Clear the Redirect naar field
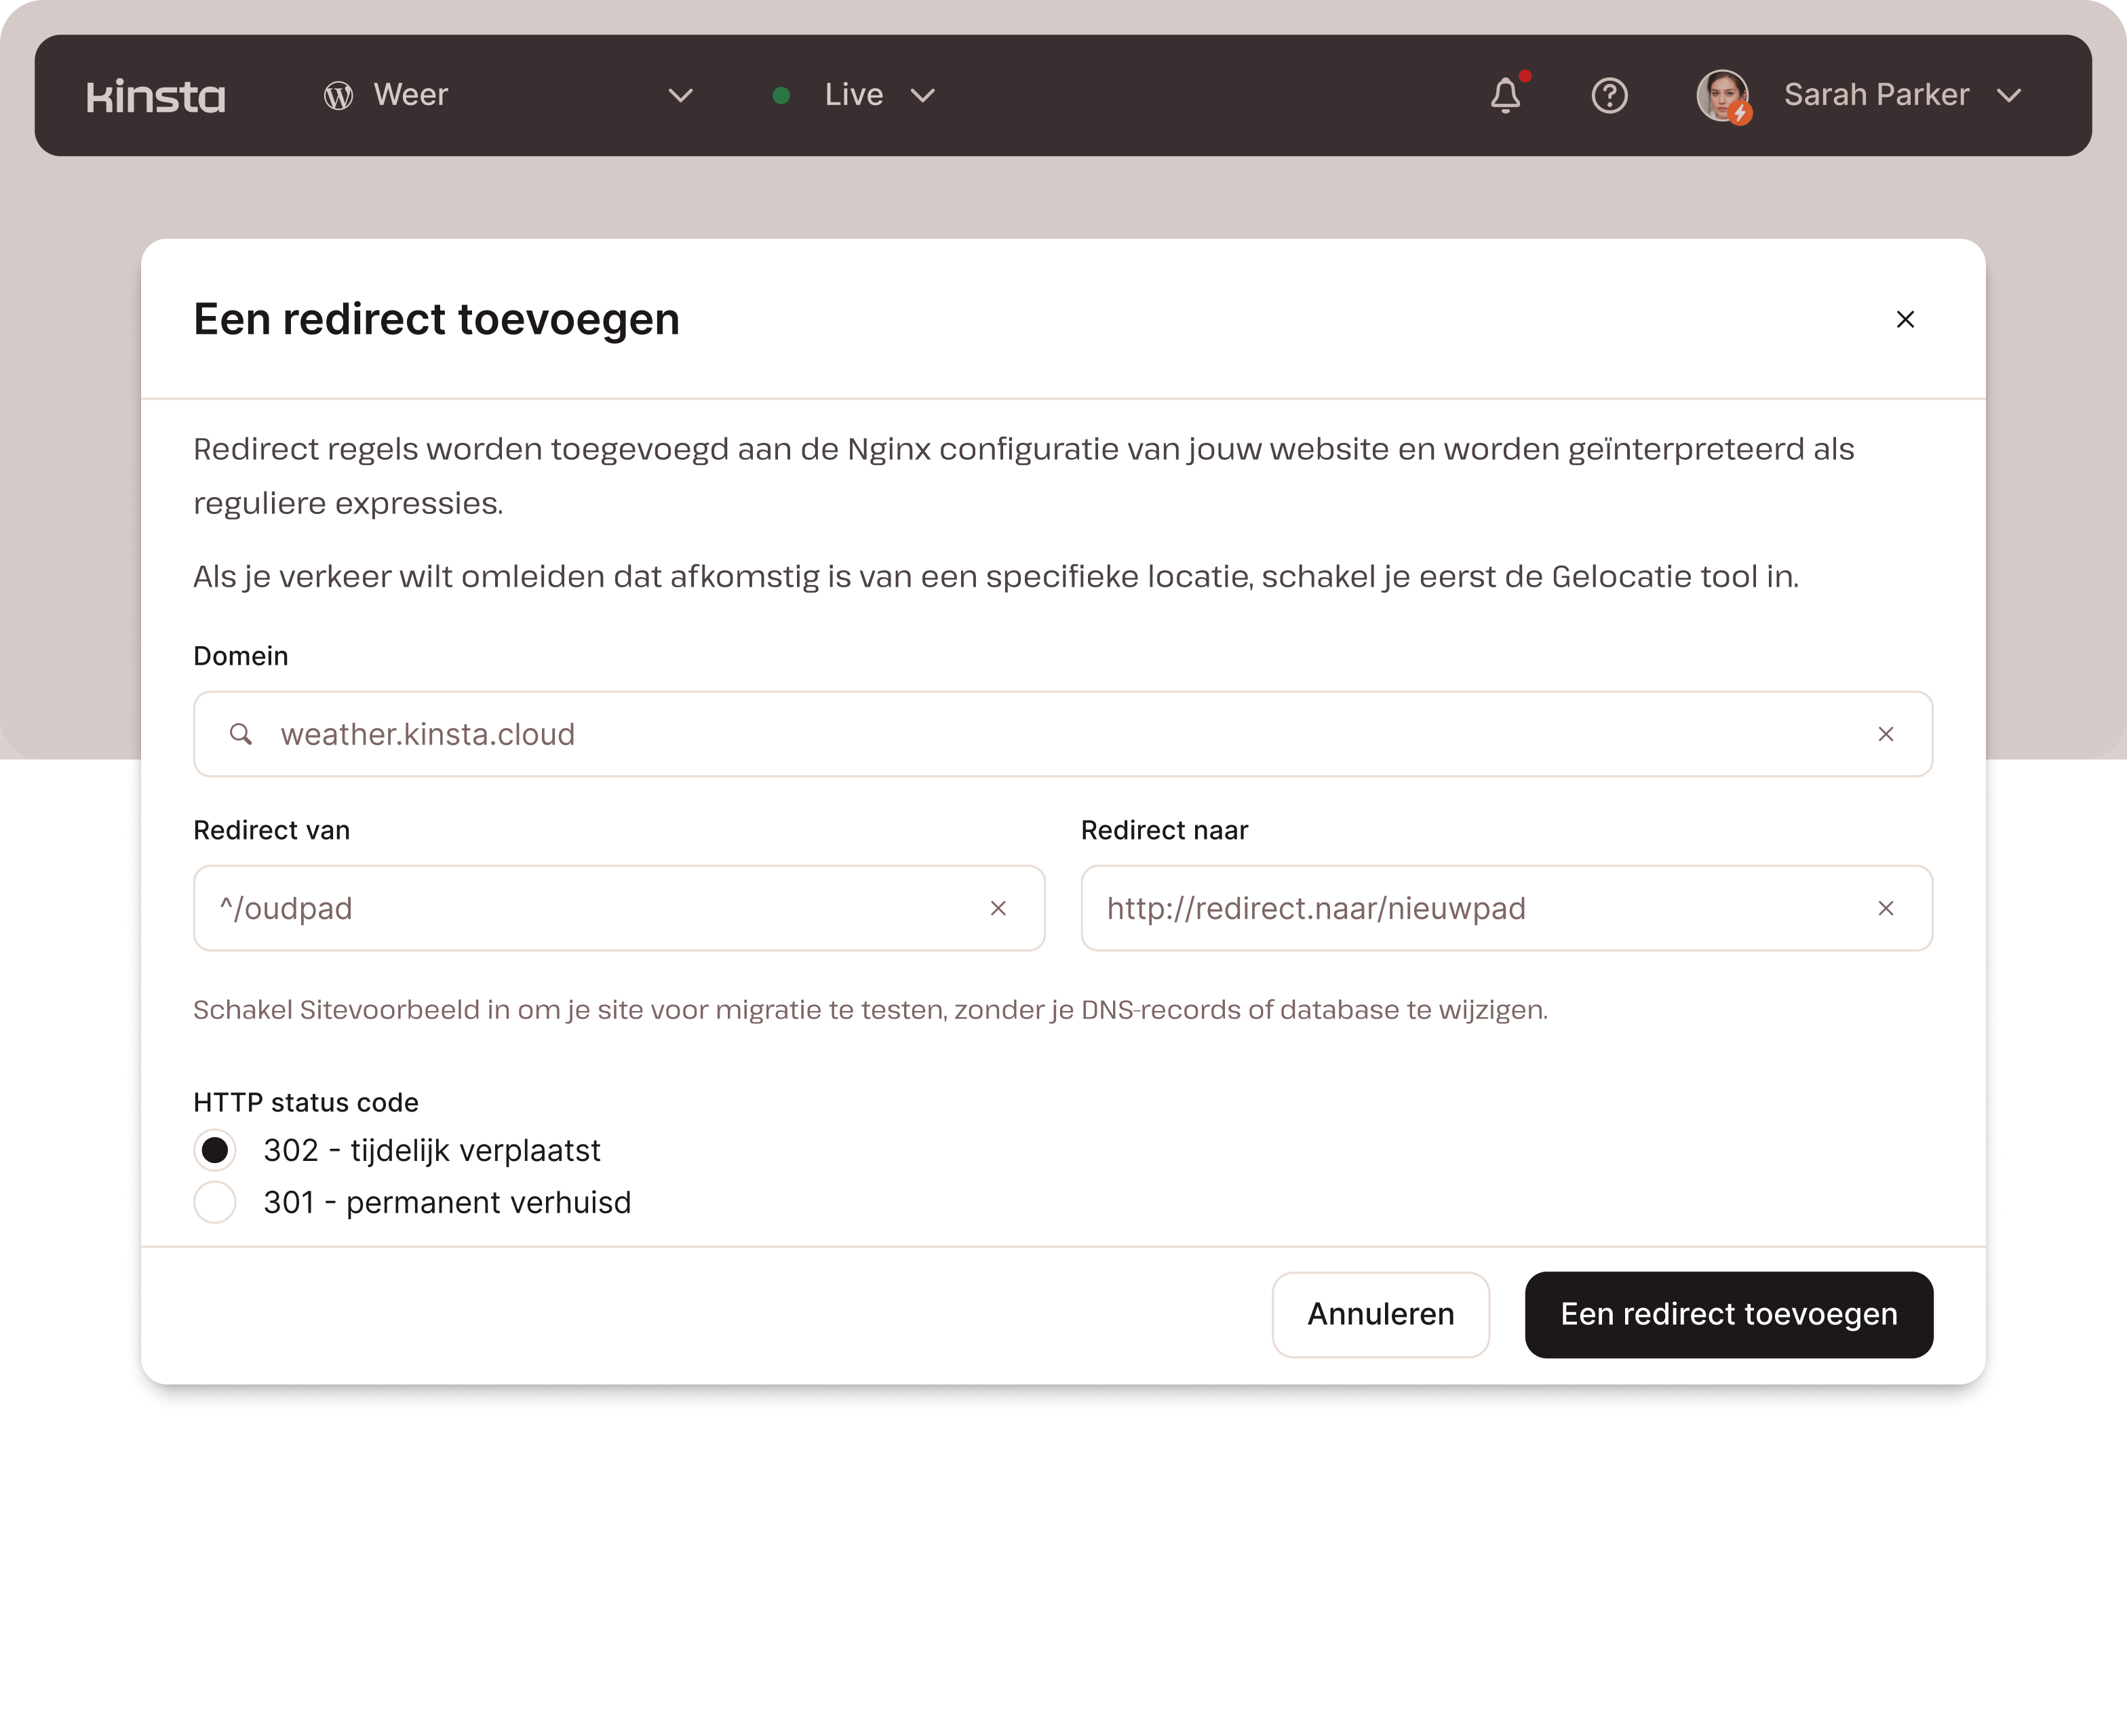Viewport: 2127px width, 1736px height. (1885, 908)
